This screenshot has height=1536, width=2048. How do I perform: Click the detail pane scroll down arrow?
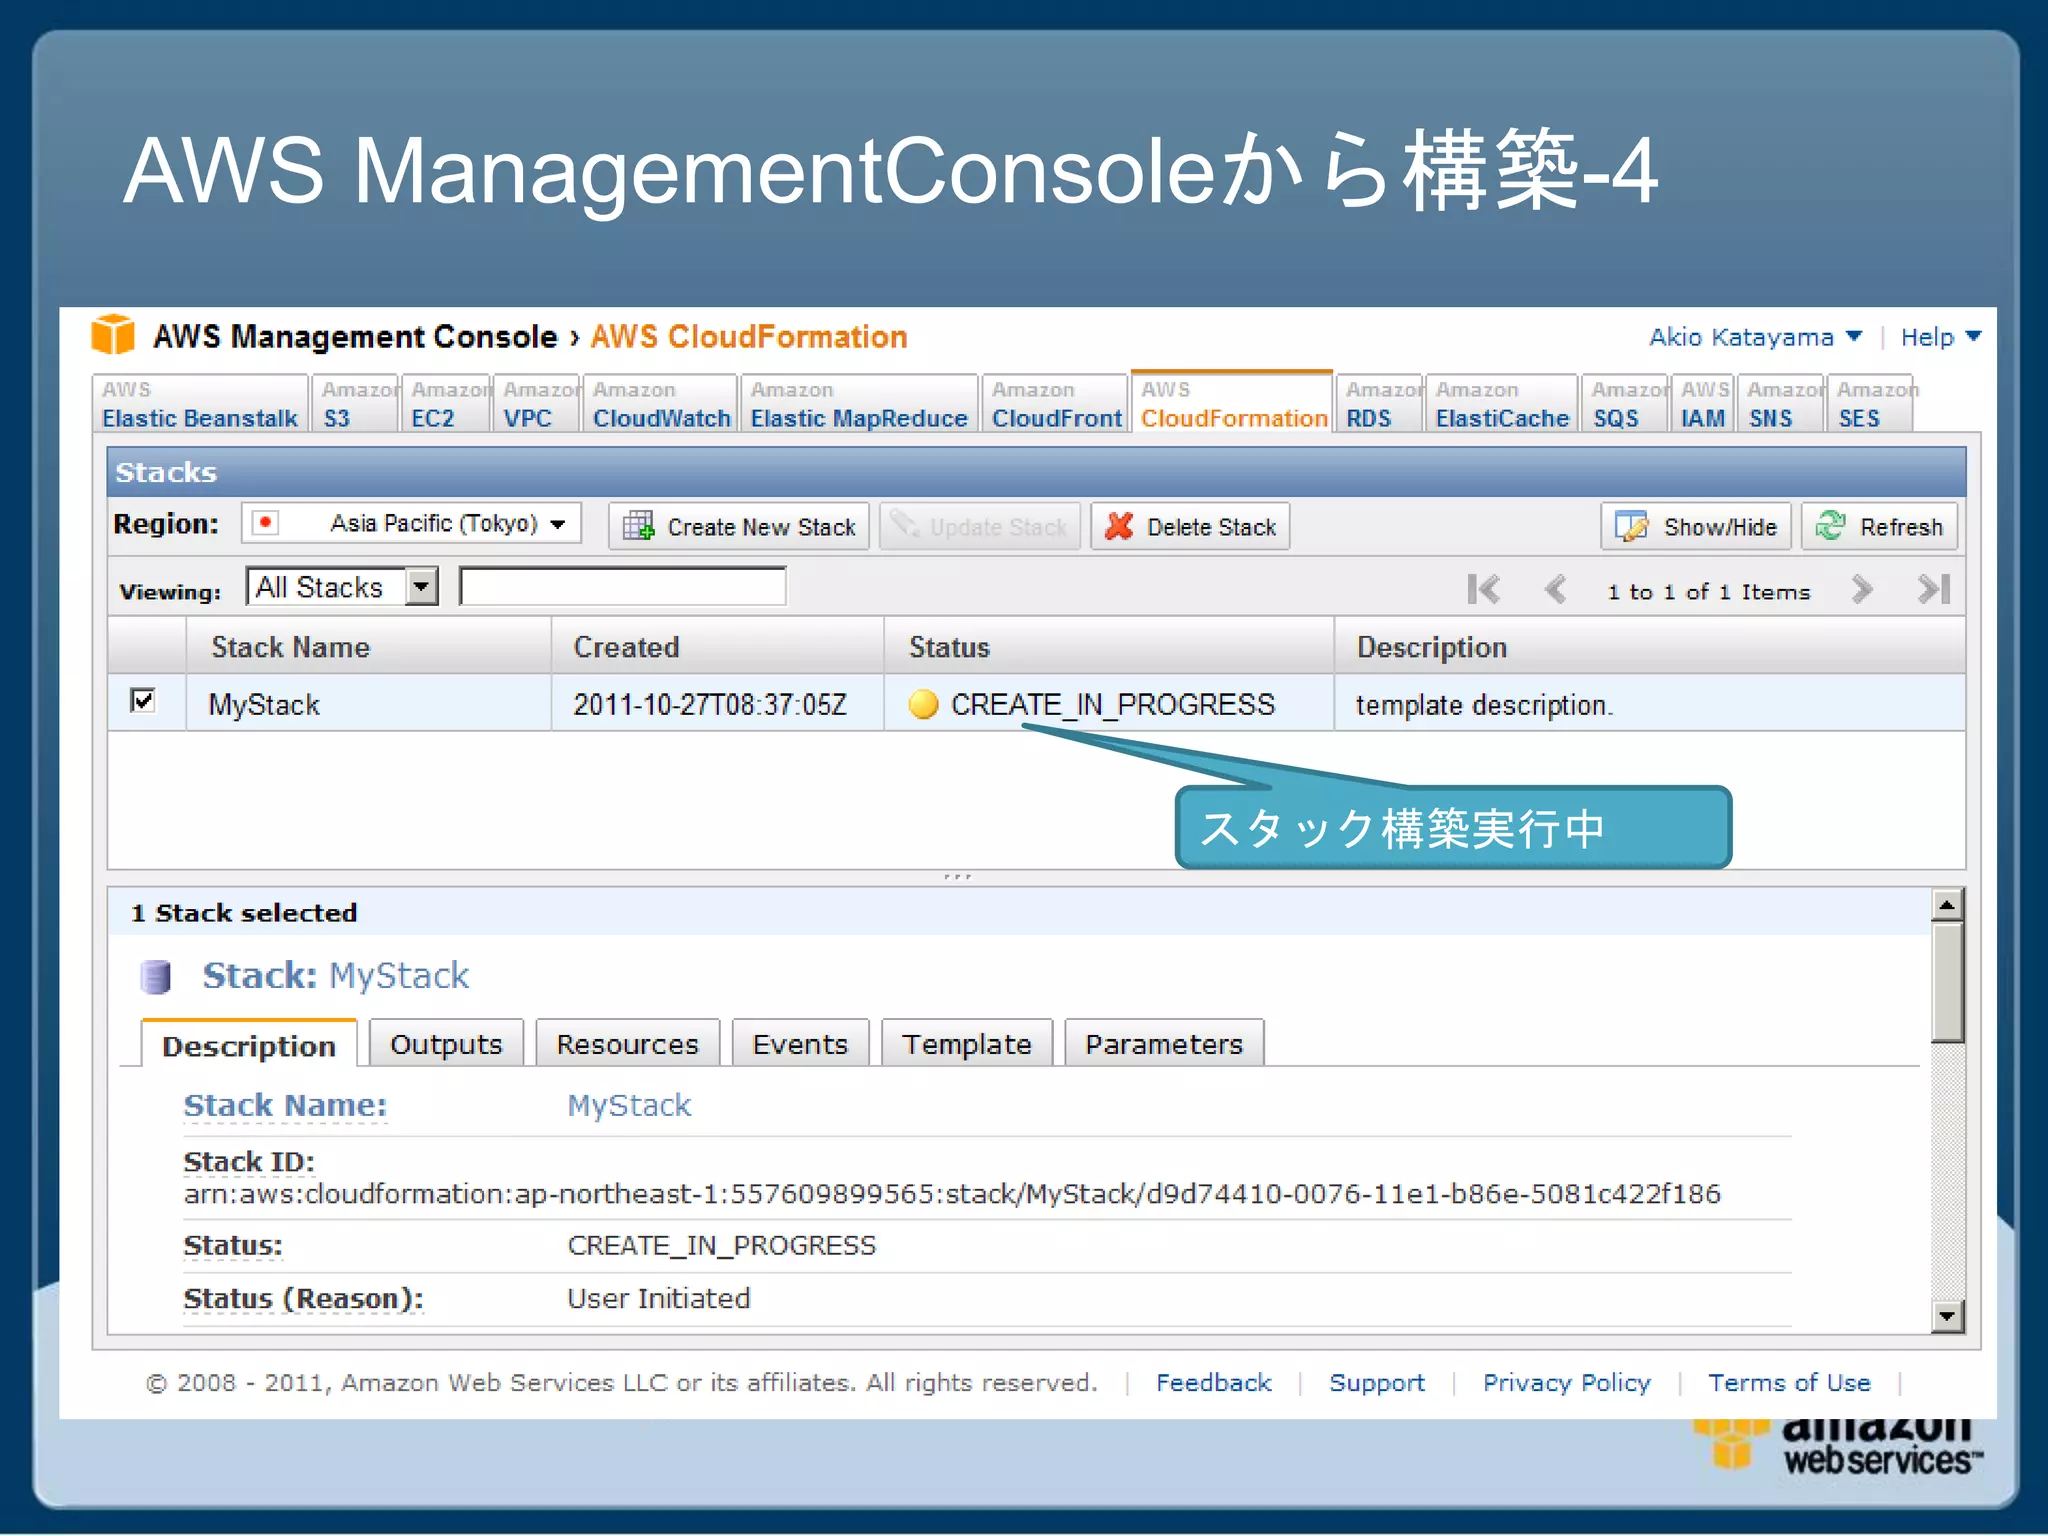click(x=1946, y=1315)
